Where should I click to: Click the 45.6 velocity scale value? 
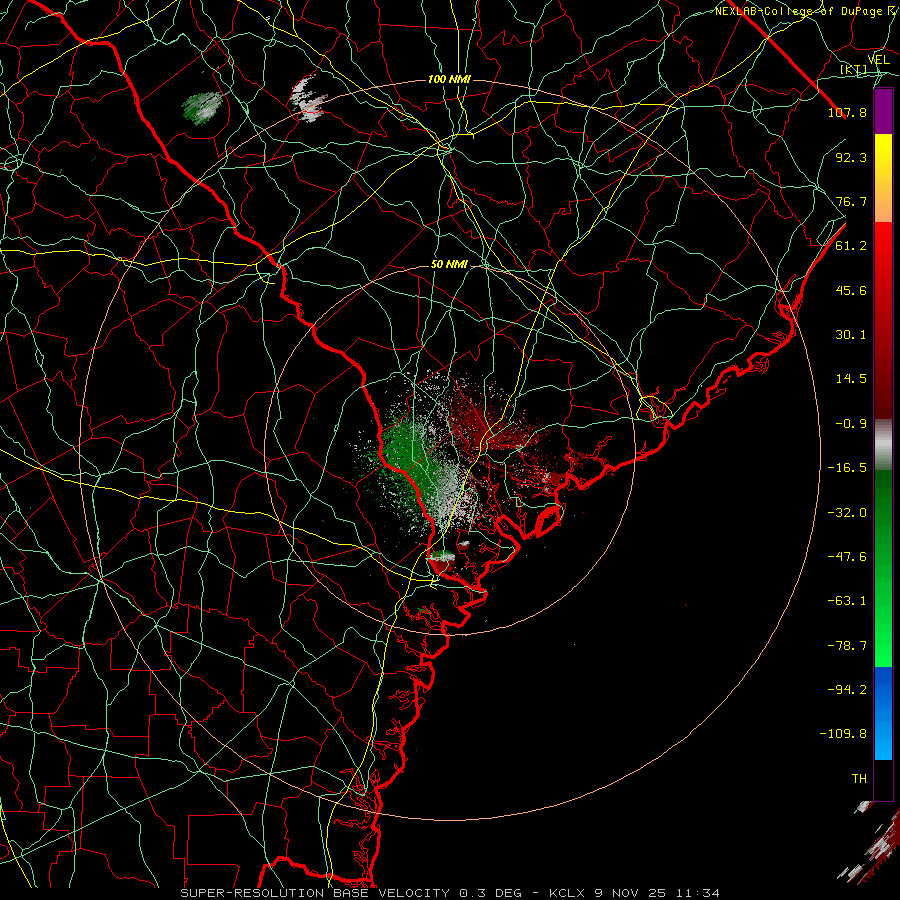pos(851,290)
